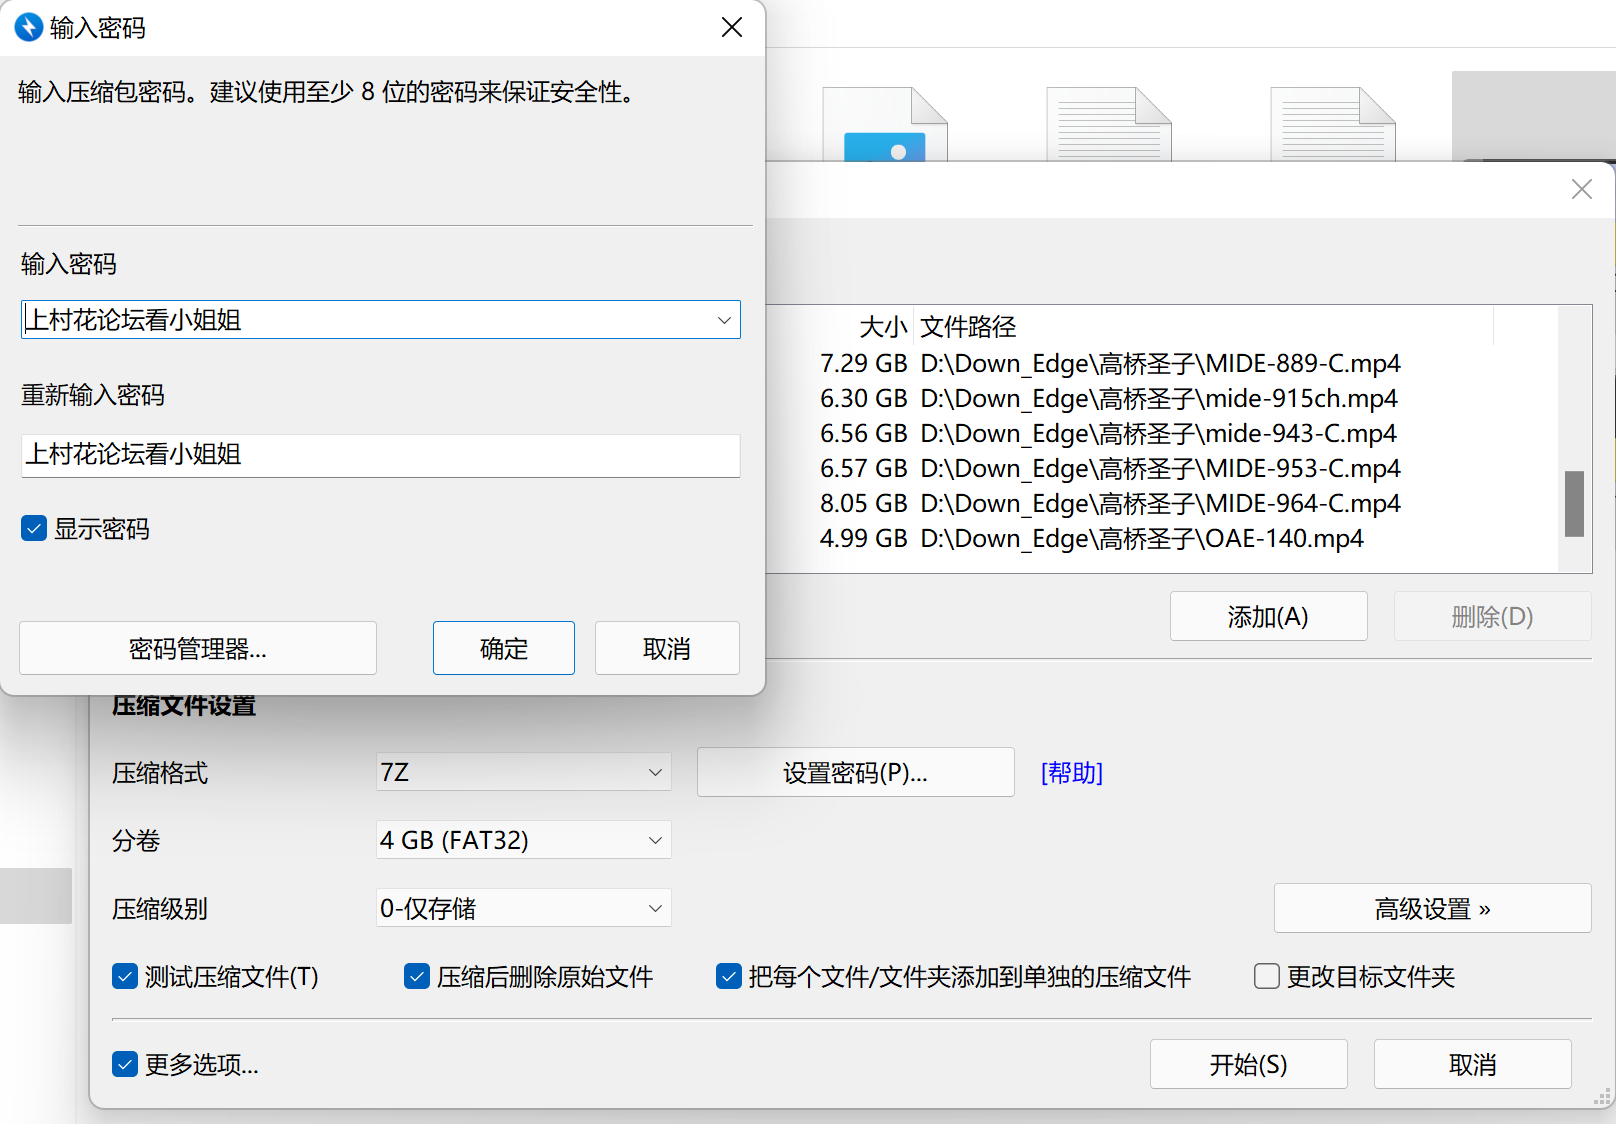Click the 添加(A) button

click(1268, 616)
